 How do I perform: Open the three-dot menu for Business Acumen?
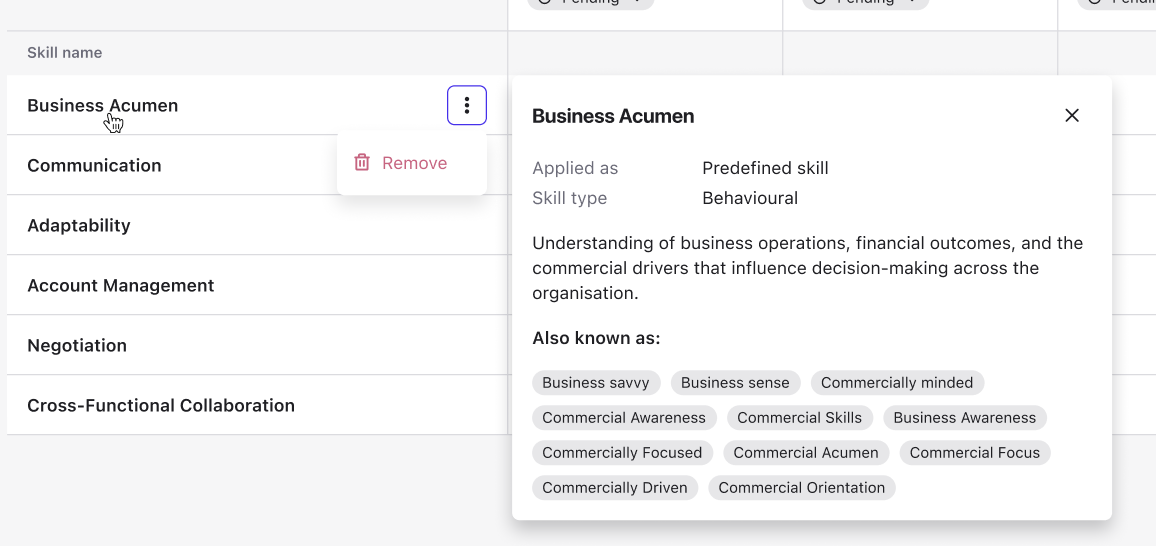467,105
